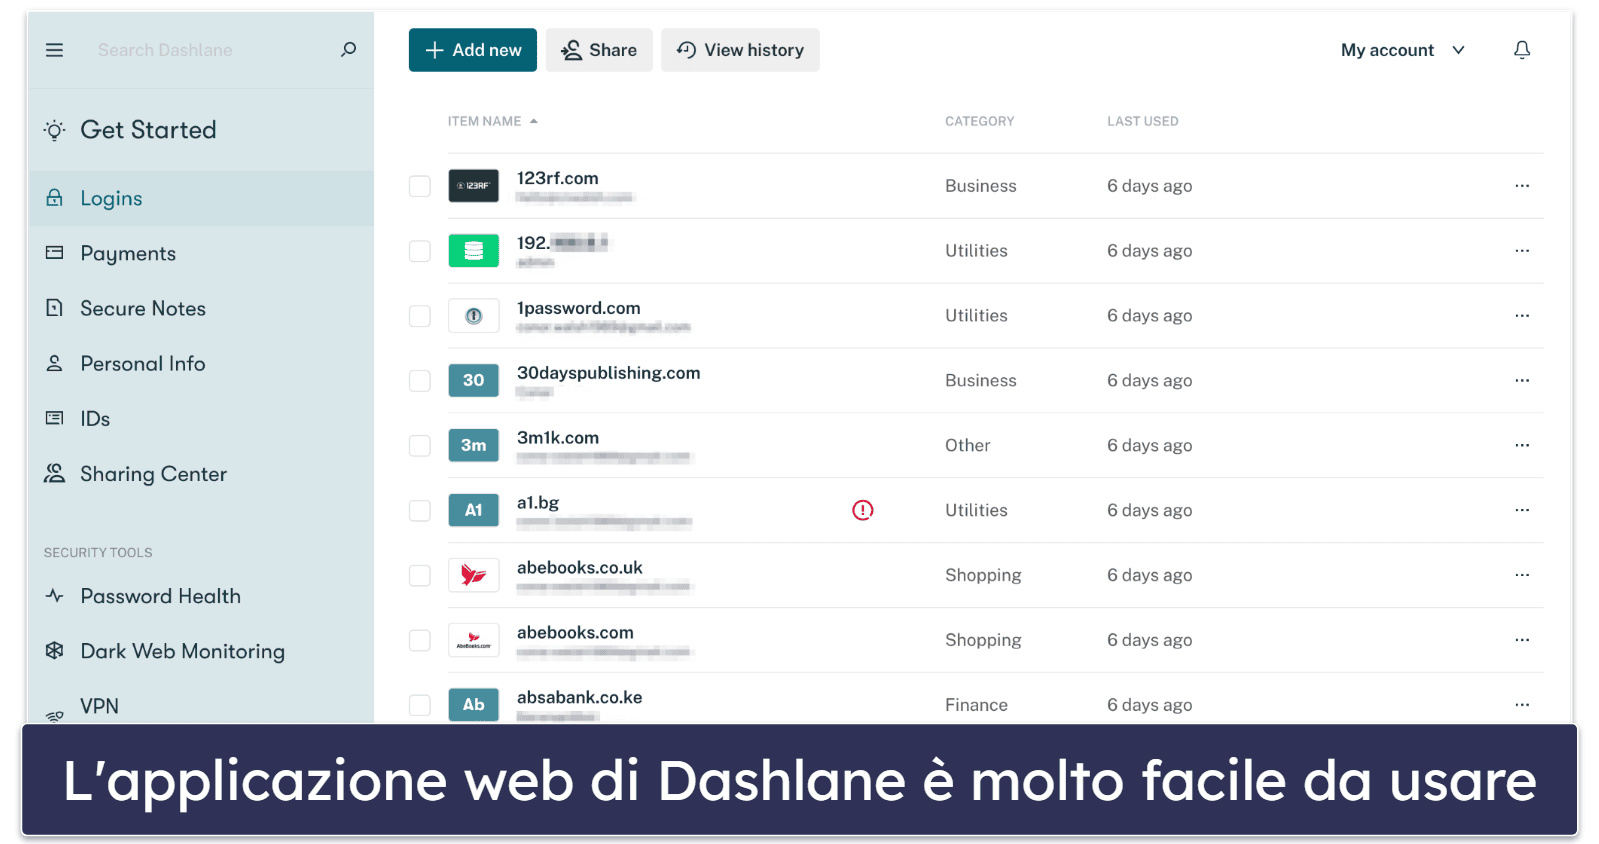Click the 1password.com logo icon
This screenshot has height=844, width=1599.
tap(473, 316)
